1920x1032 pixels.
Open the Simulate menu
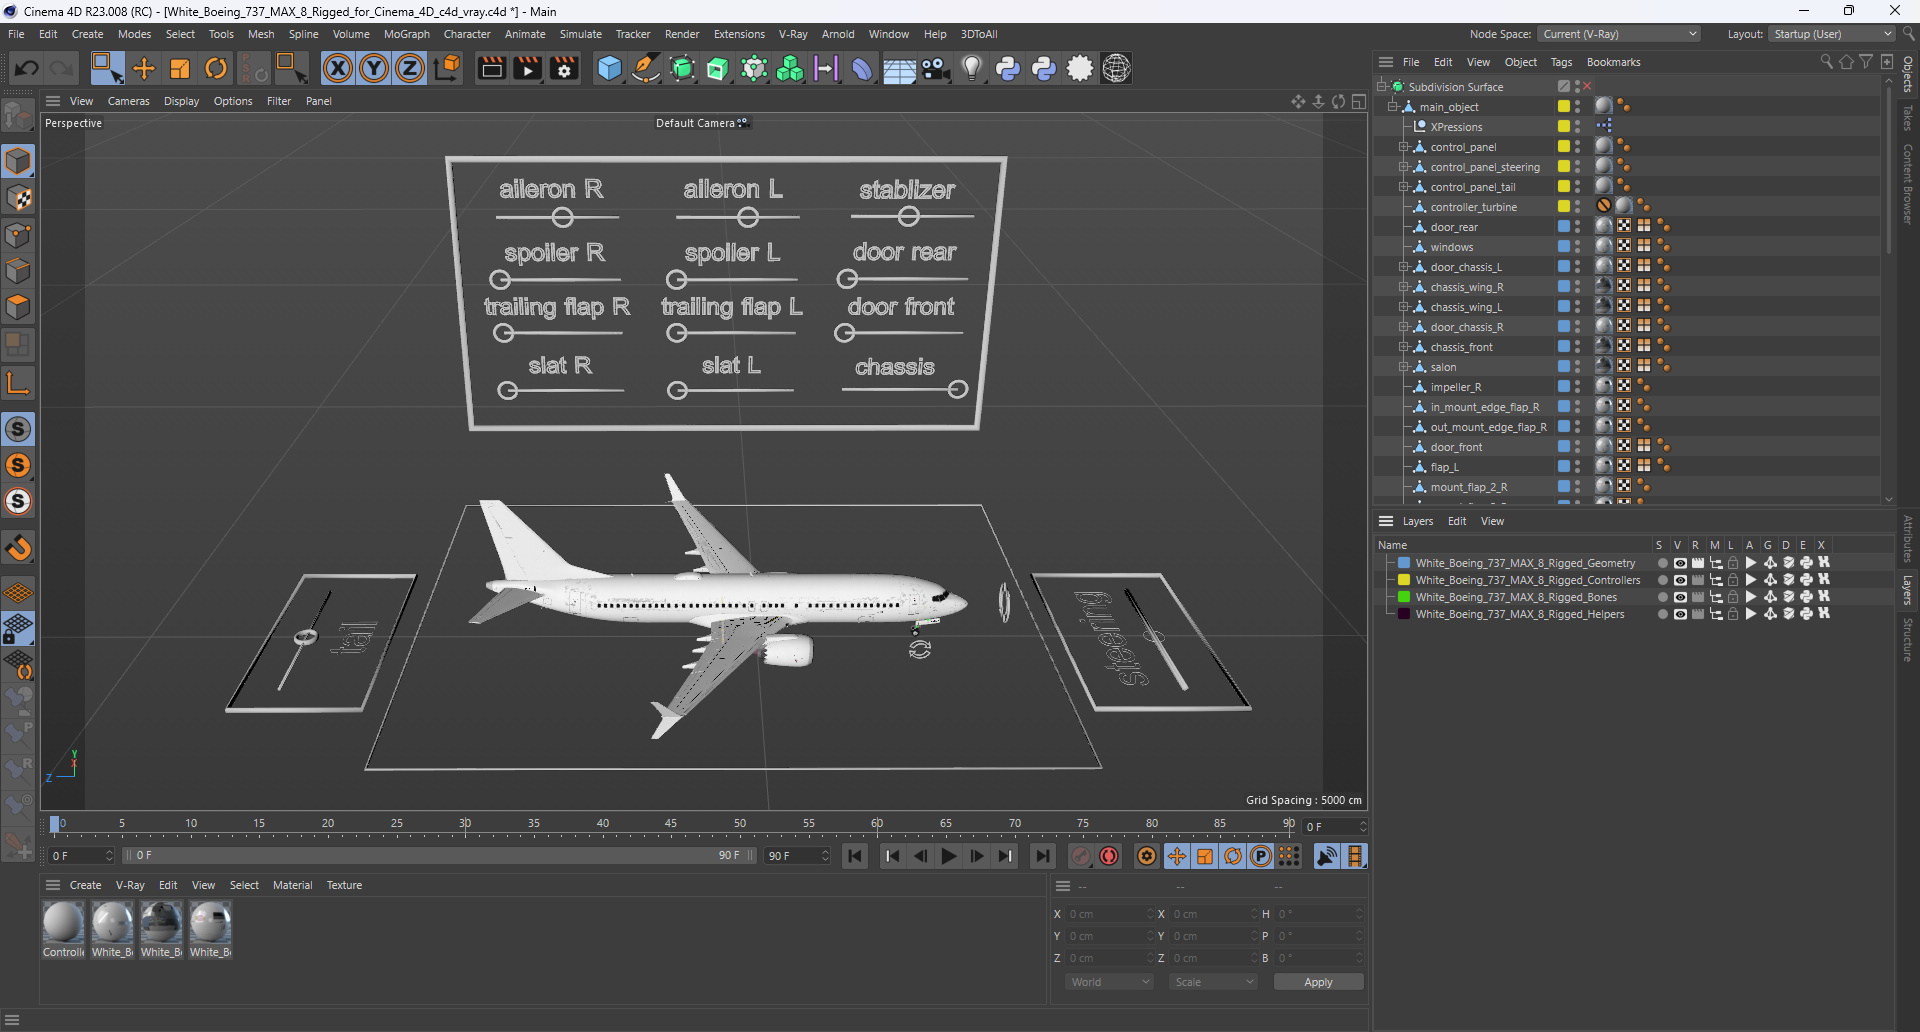pos(580,34)
